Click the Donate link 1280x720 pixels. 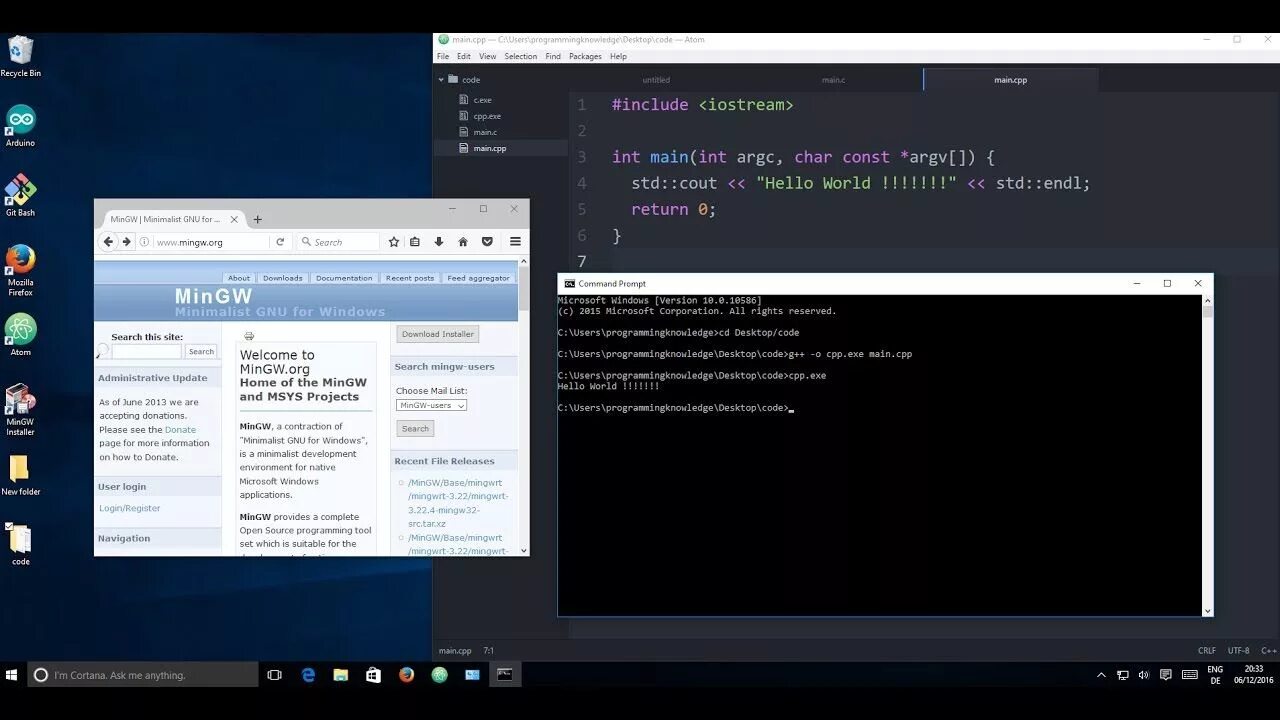[180, 430]
